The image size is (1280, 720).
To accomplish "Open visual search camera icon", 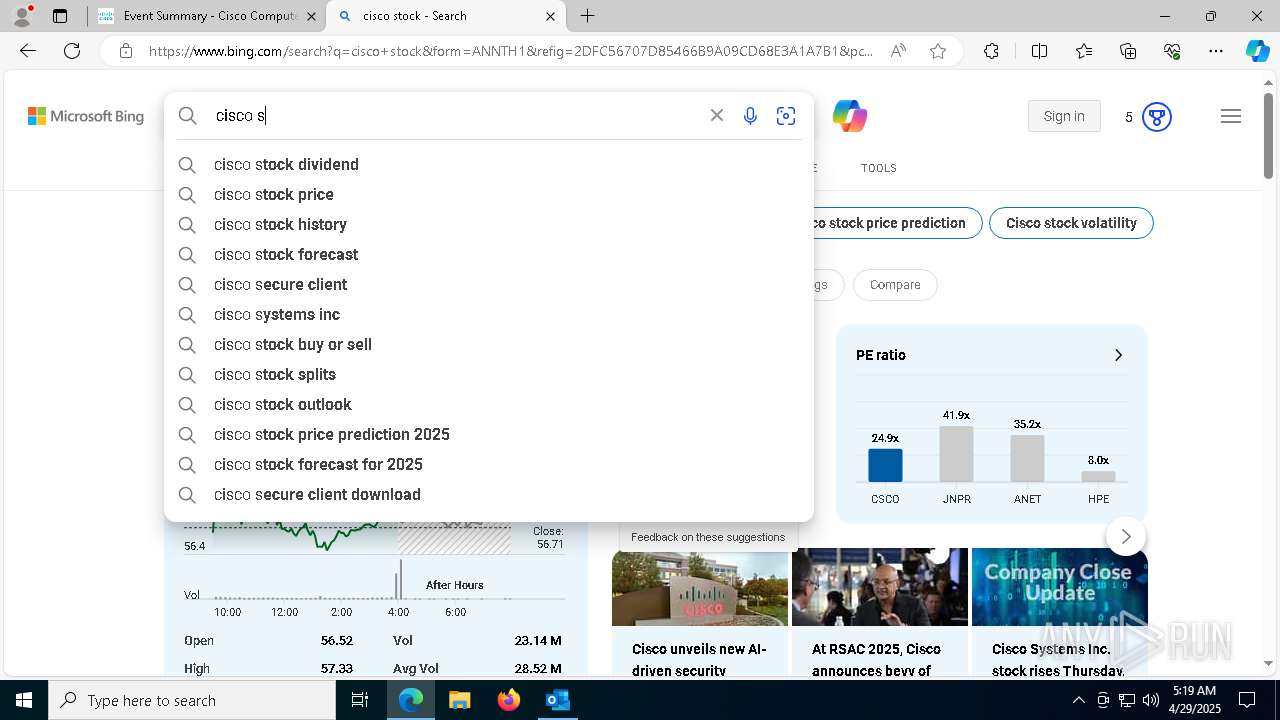I will pyautogui.click(x=786, y=116).
